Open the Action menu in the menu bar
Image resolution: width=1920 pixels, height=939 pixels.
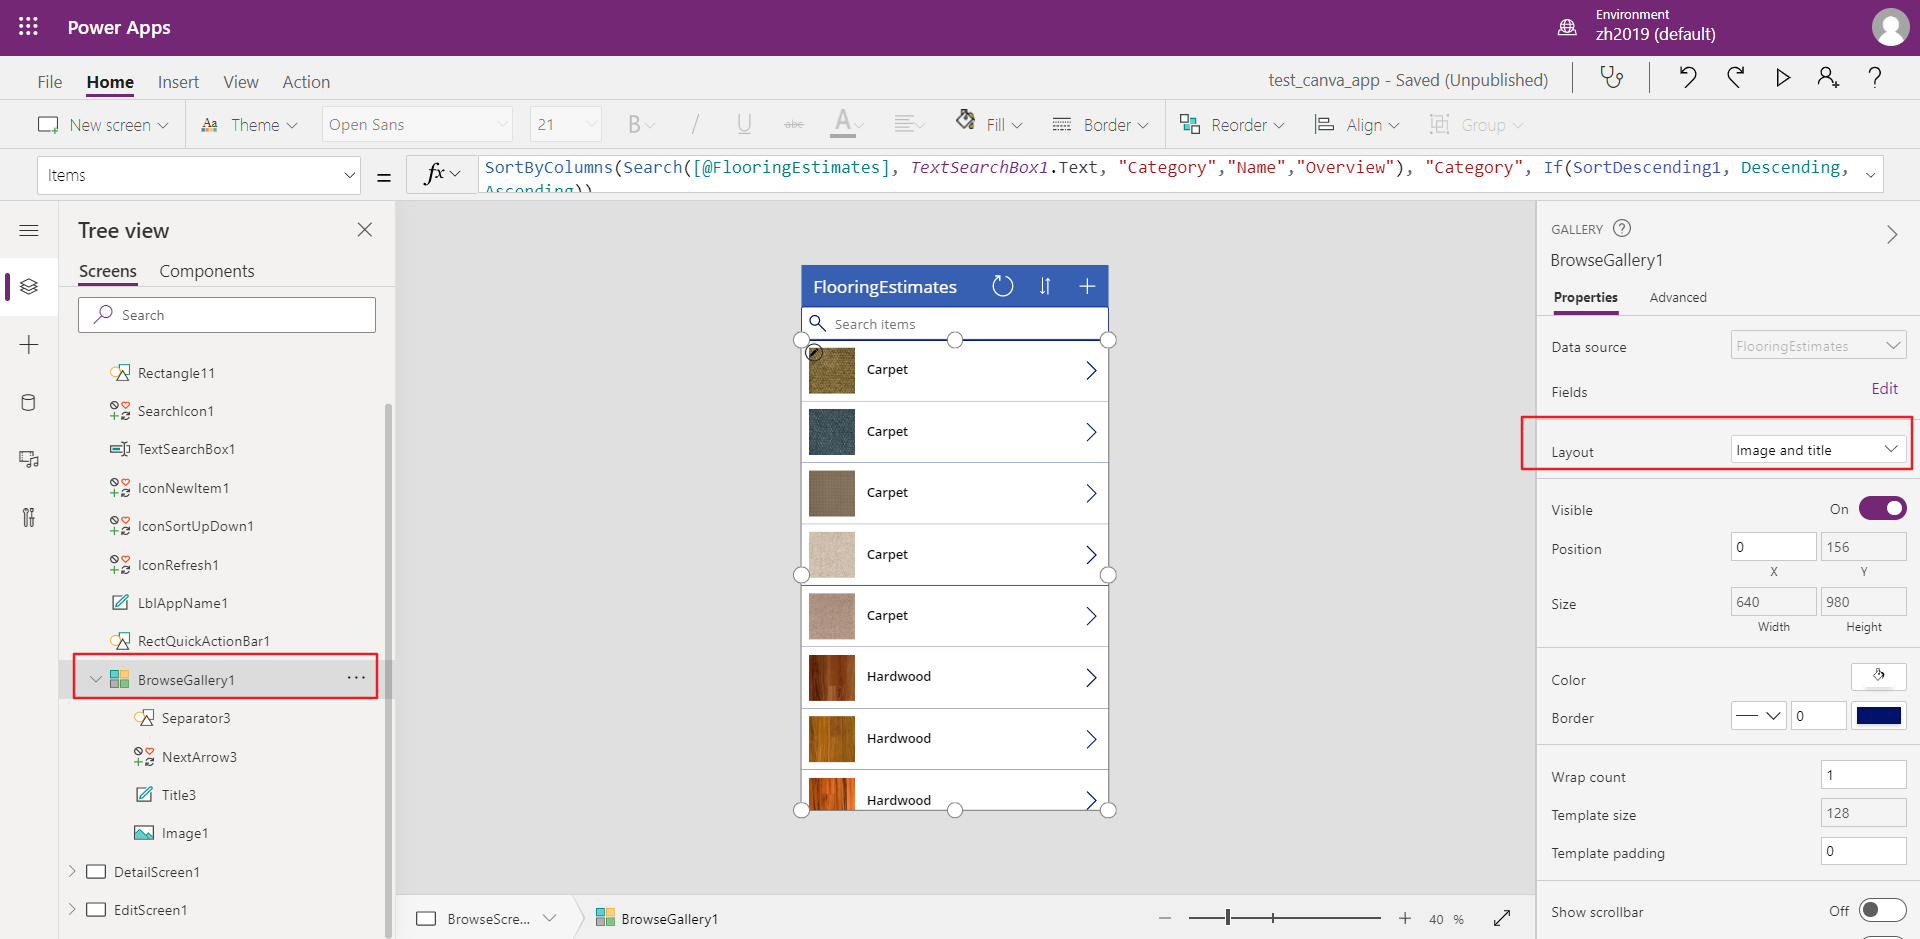click(305, 81)
